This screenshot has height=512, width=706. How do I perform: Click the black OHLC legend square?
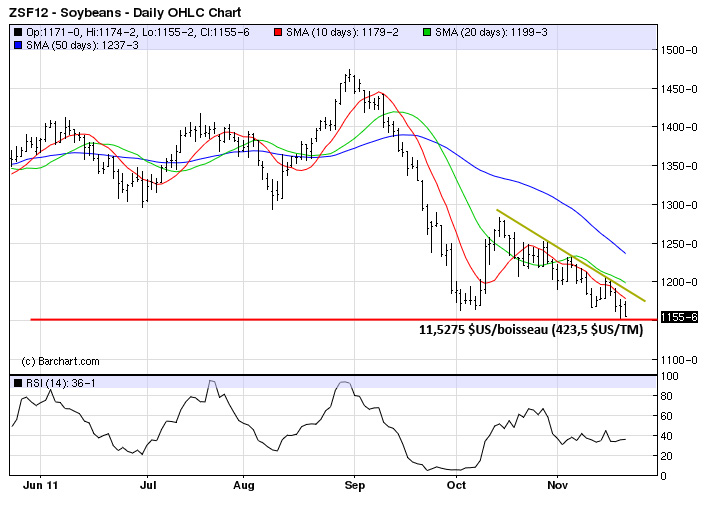[18, 32]
